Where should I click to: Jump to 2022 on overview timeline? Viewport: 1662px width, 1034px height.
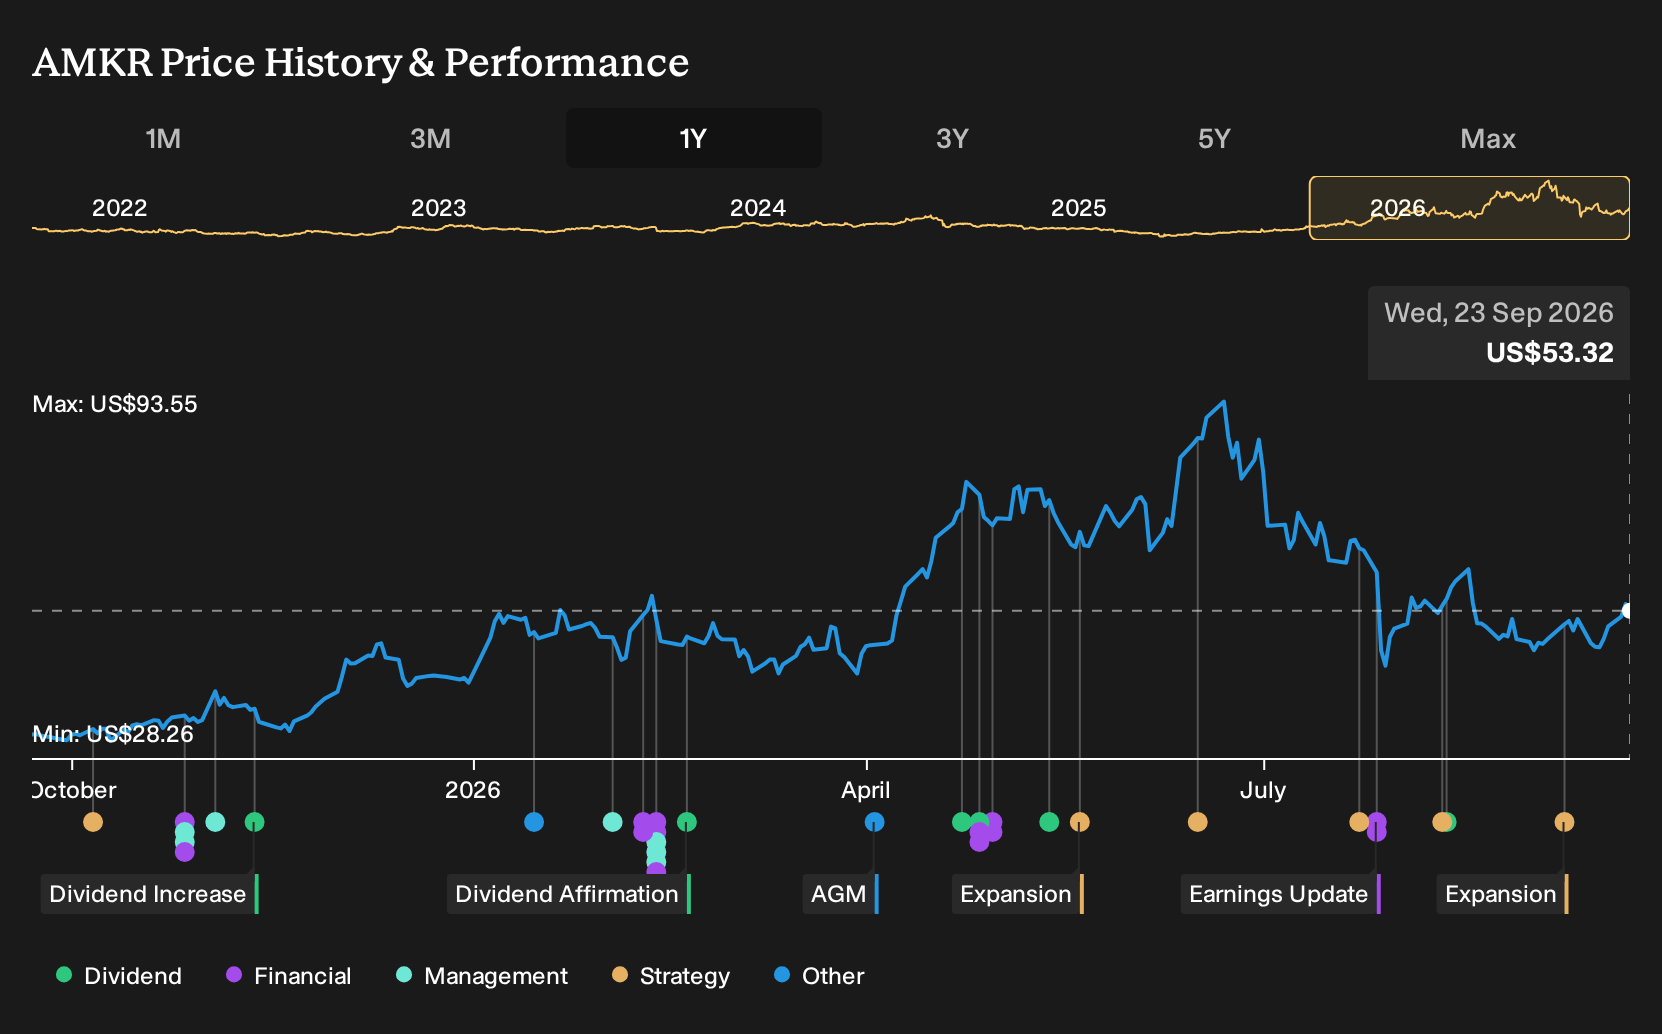(x=119, y=208)
